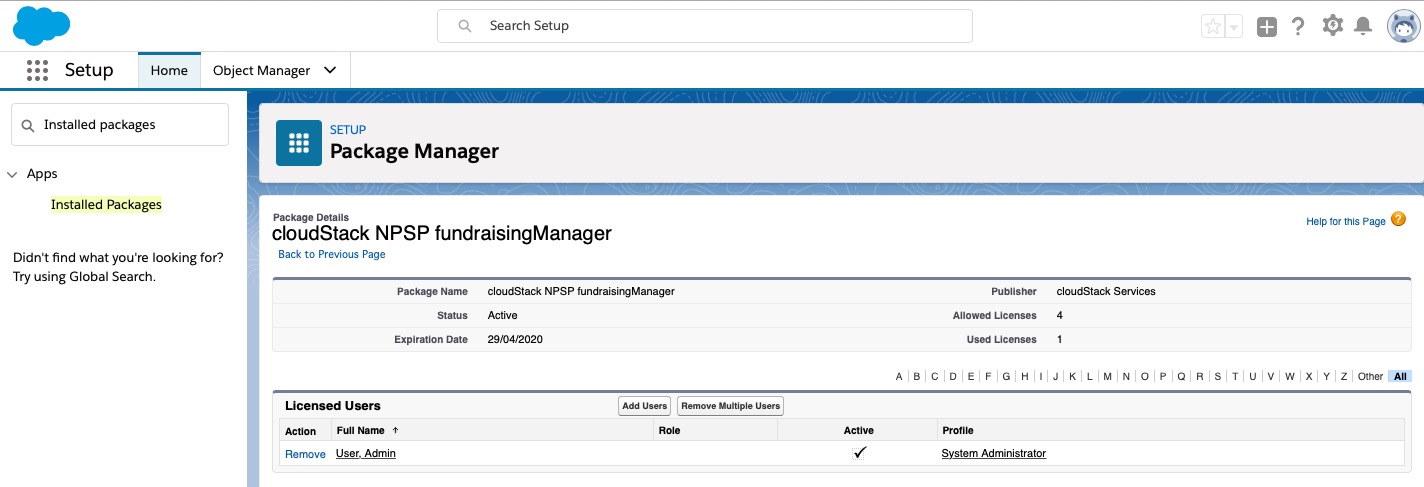Filter users by letter U

[1252, 377]
